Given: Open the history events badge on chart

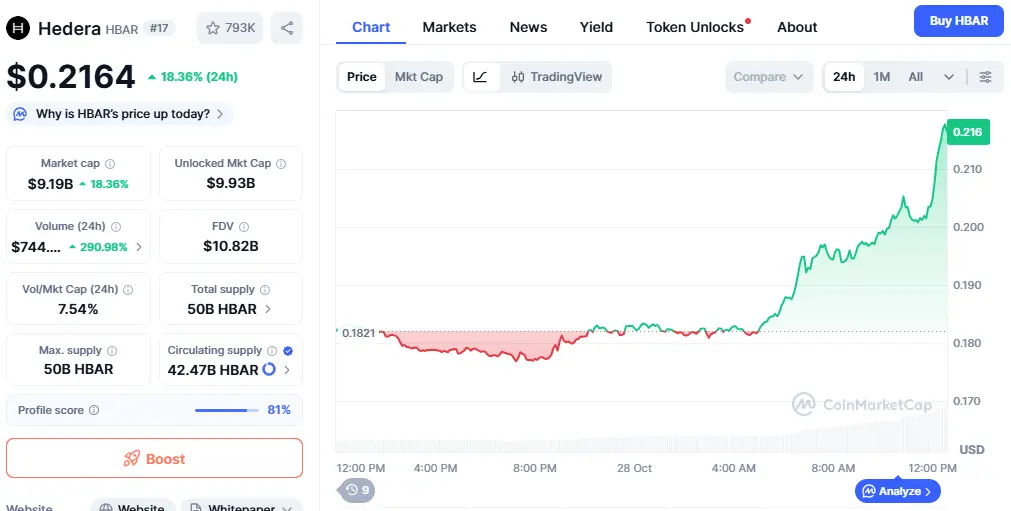Looking at the screenshot, I should click(357, 490).
